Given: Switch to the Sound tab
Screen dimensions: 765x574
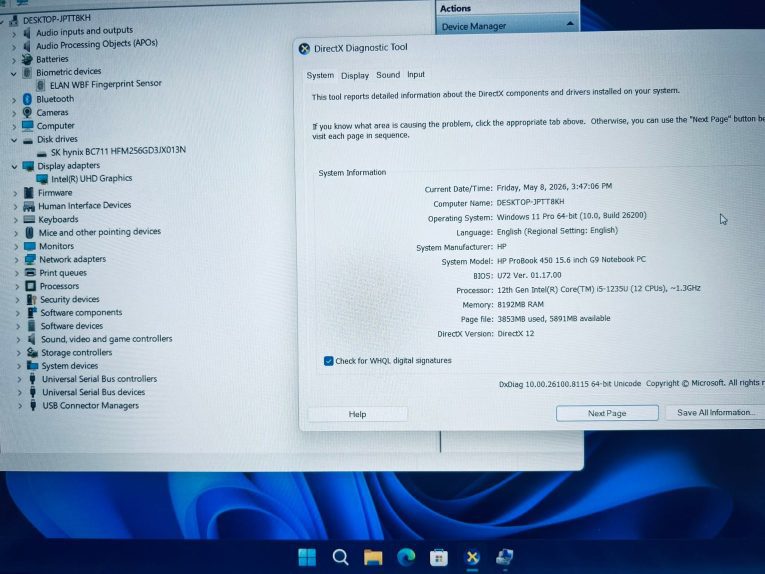Looking at the screenshot, I should tap(388, 75).
